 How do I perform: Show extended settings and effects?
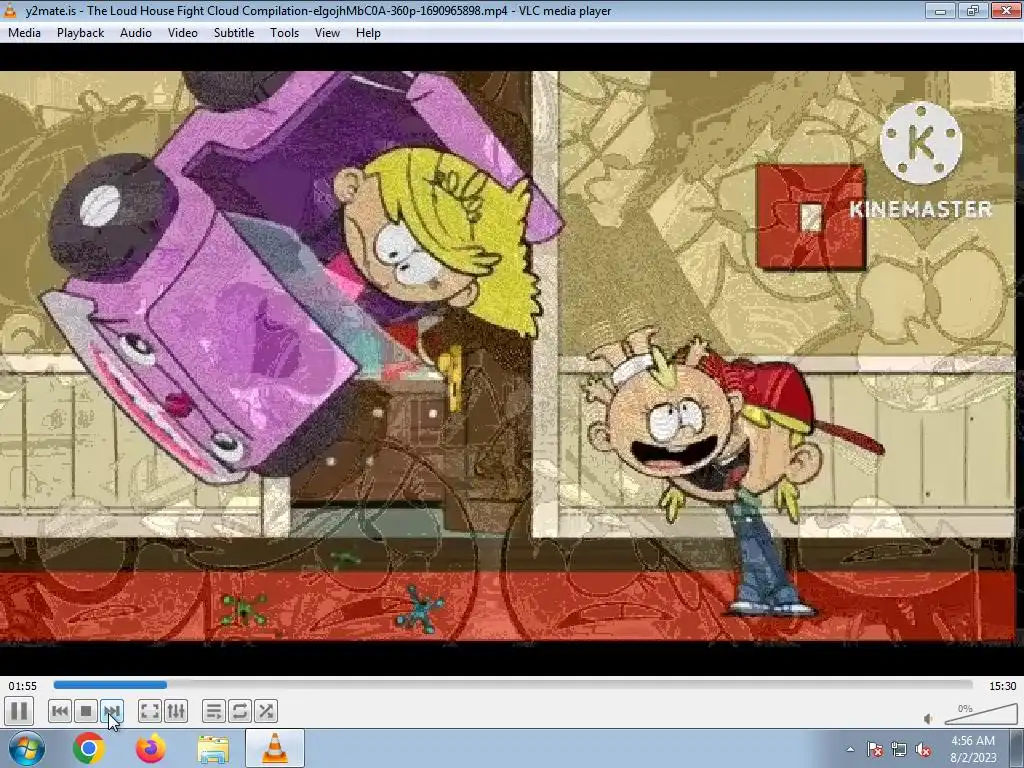click(x=176, y=711)
